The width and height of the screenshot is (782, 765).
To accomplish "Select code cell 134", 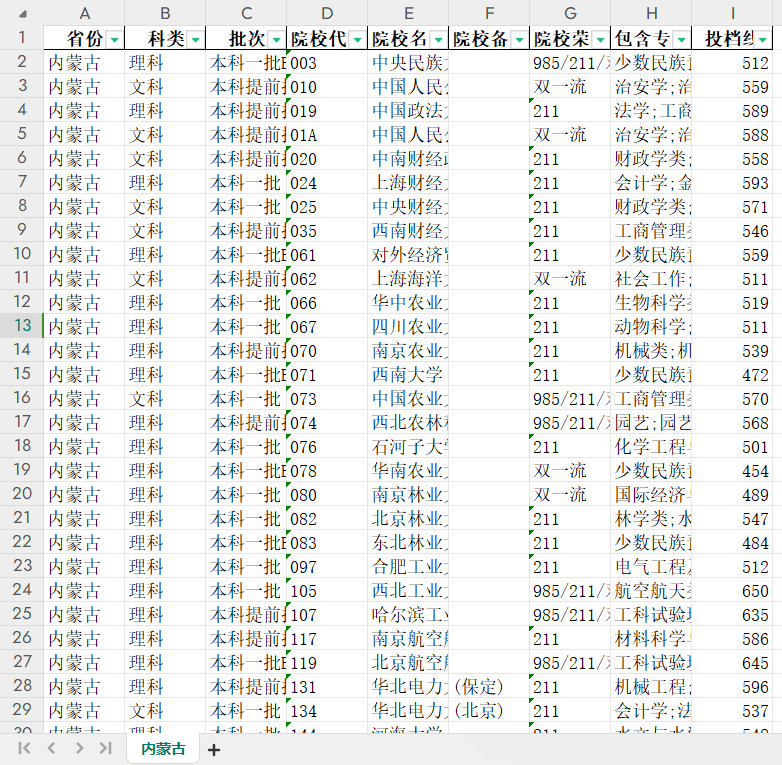I will point(327,710).
